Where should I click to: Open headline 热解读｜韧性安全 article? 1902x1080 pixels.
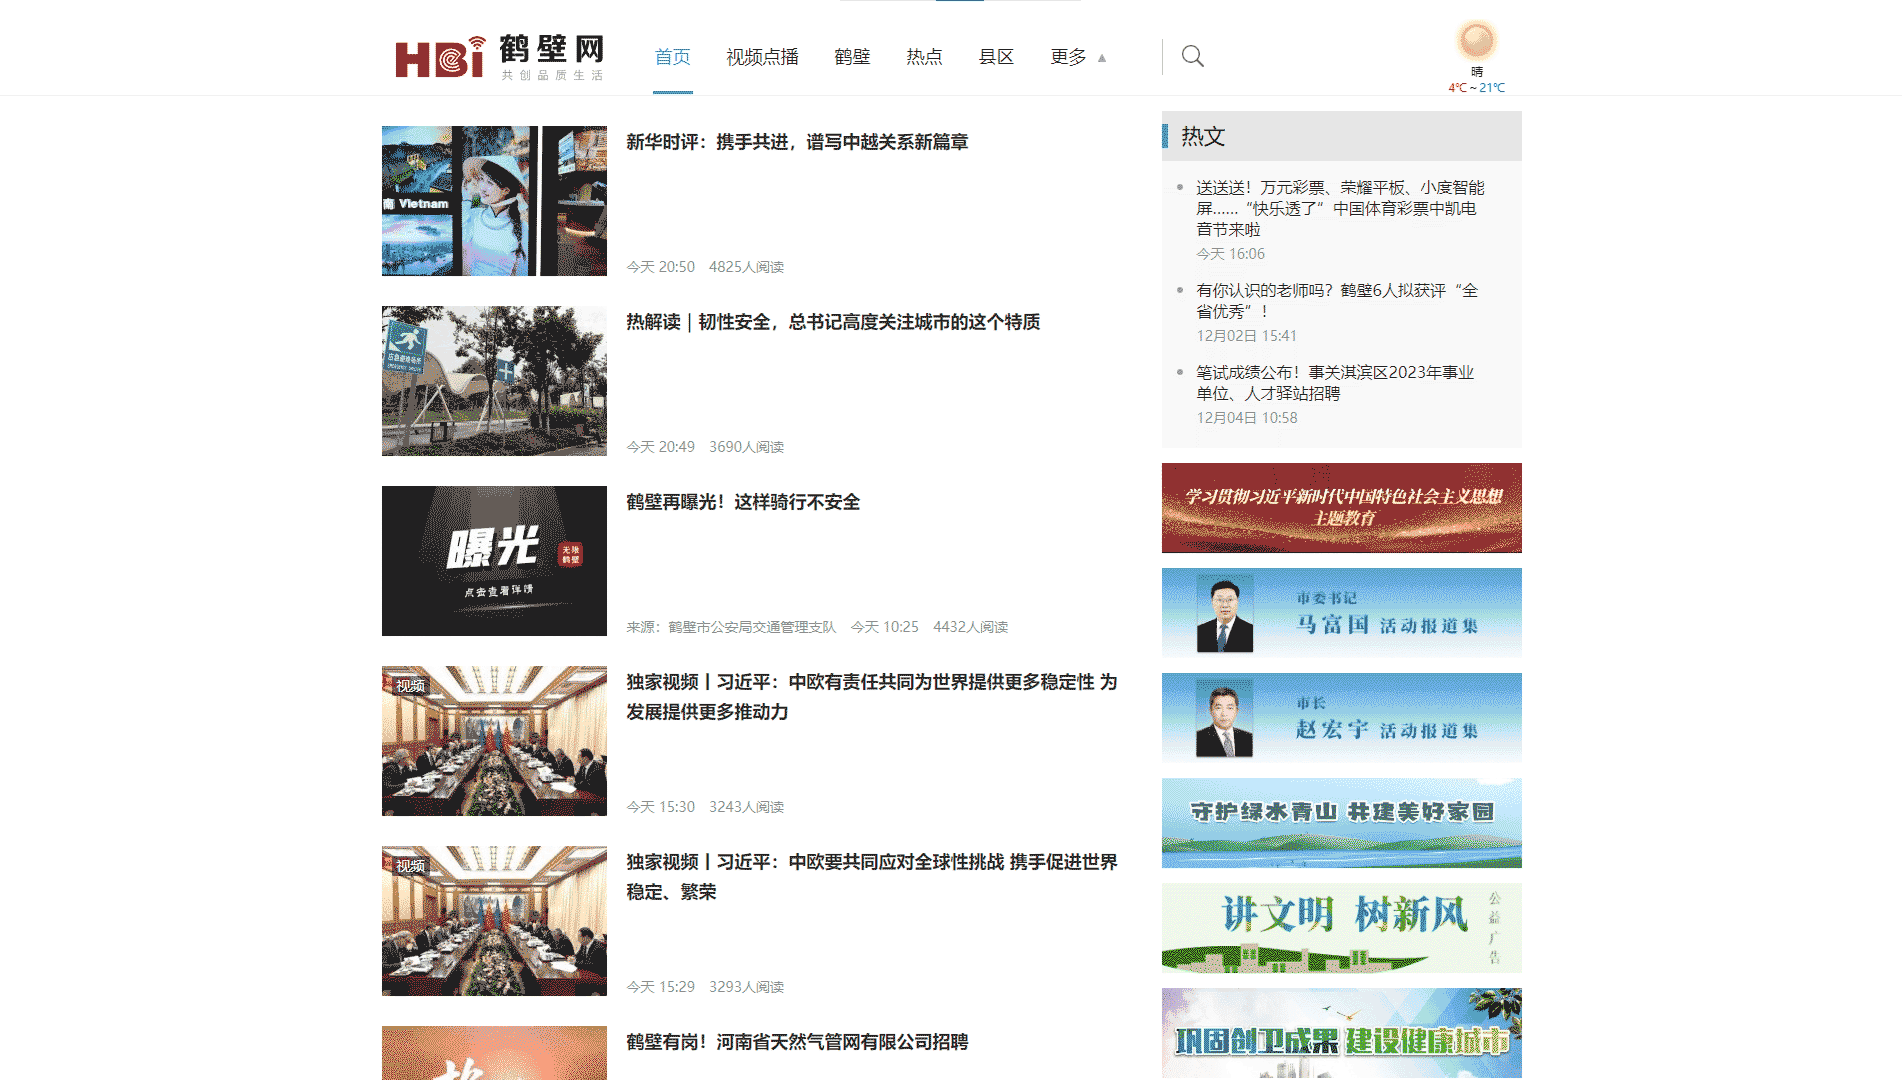(x=833, y=322)
